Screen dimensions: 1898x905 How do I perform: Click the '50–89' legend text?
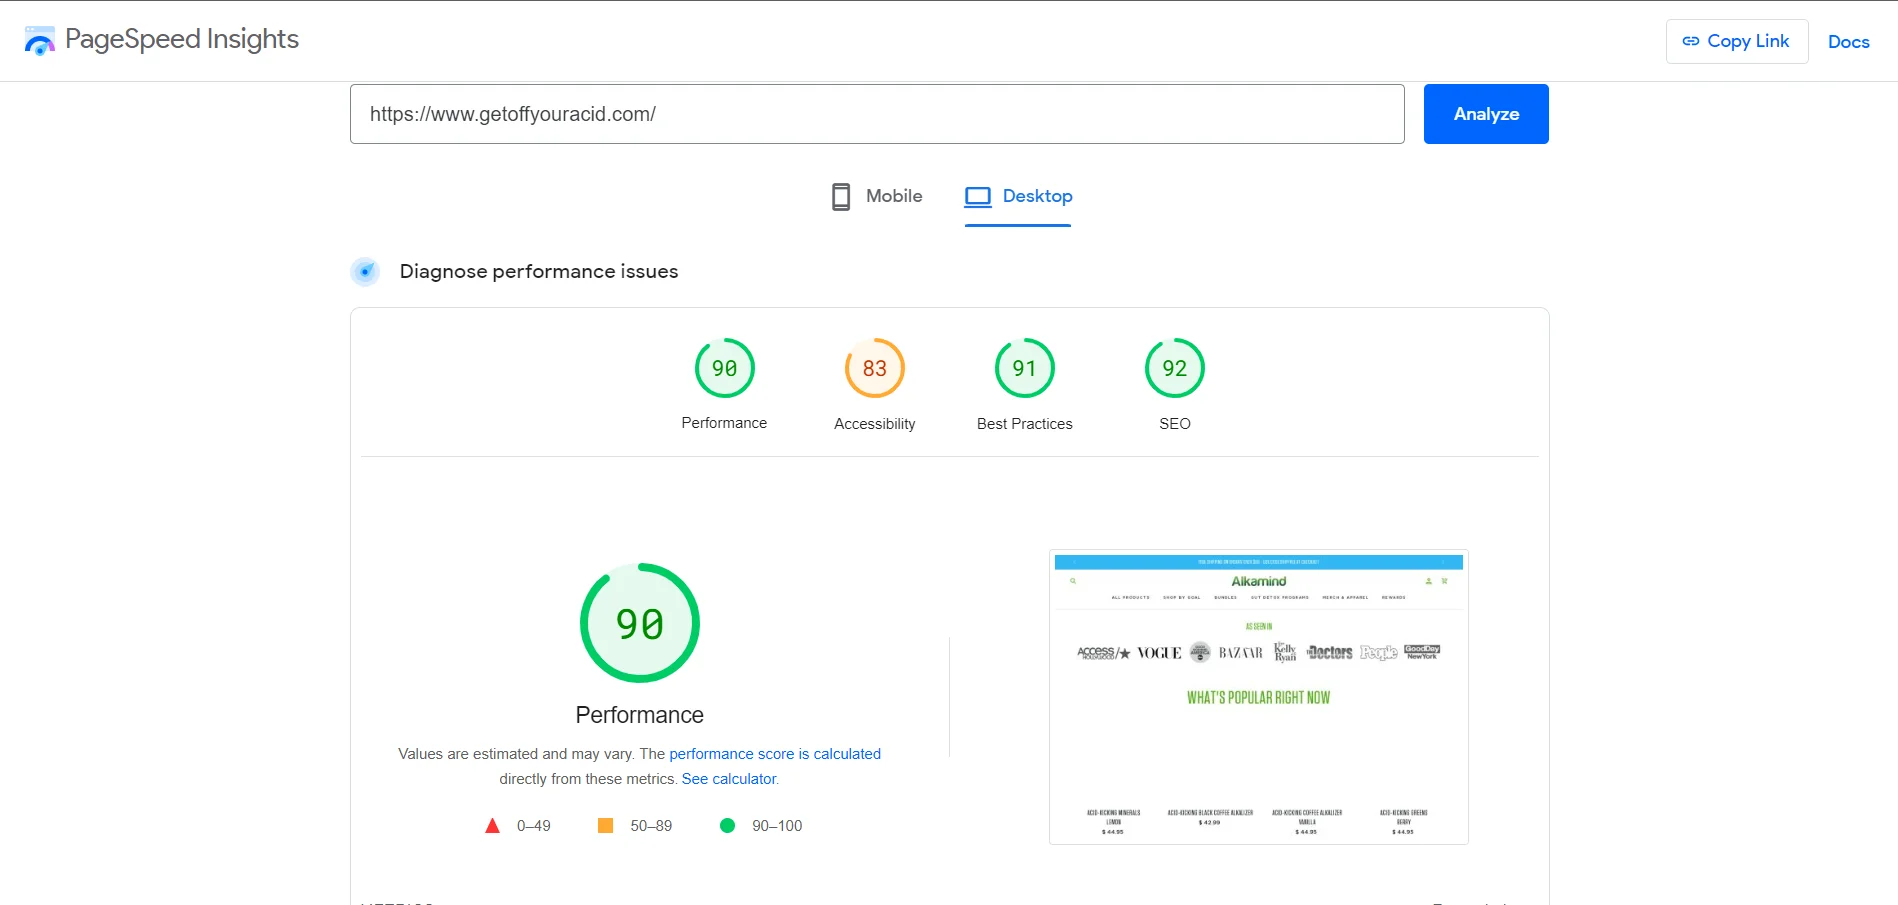pyautogui.click(x=651, y=826)
